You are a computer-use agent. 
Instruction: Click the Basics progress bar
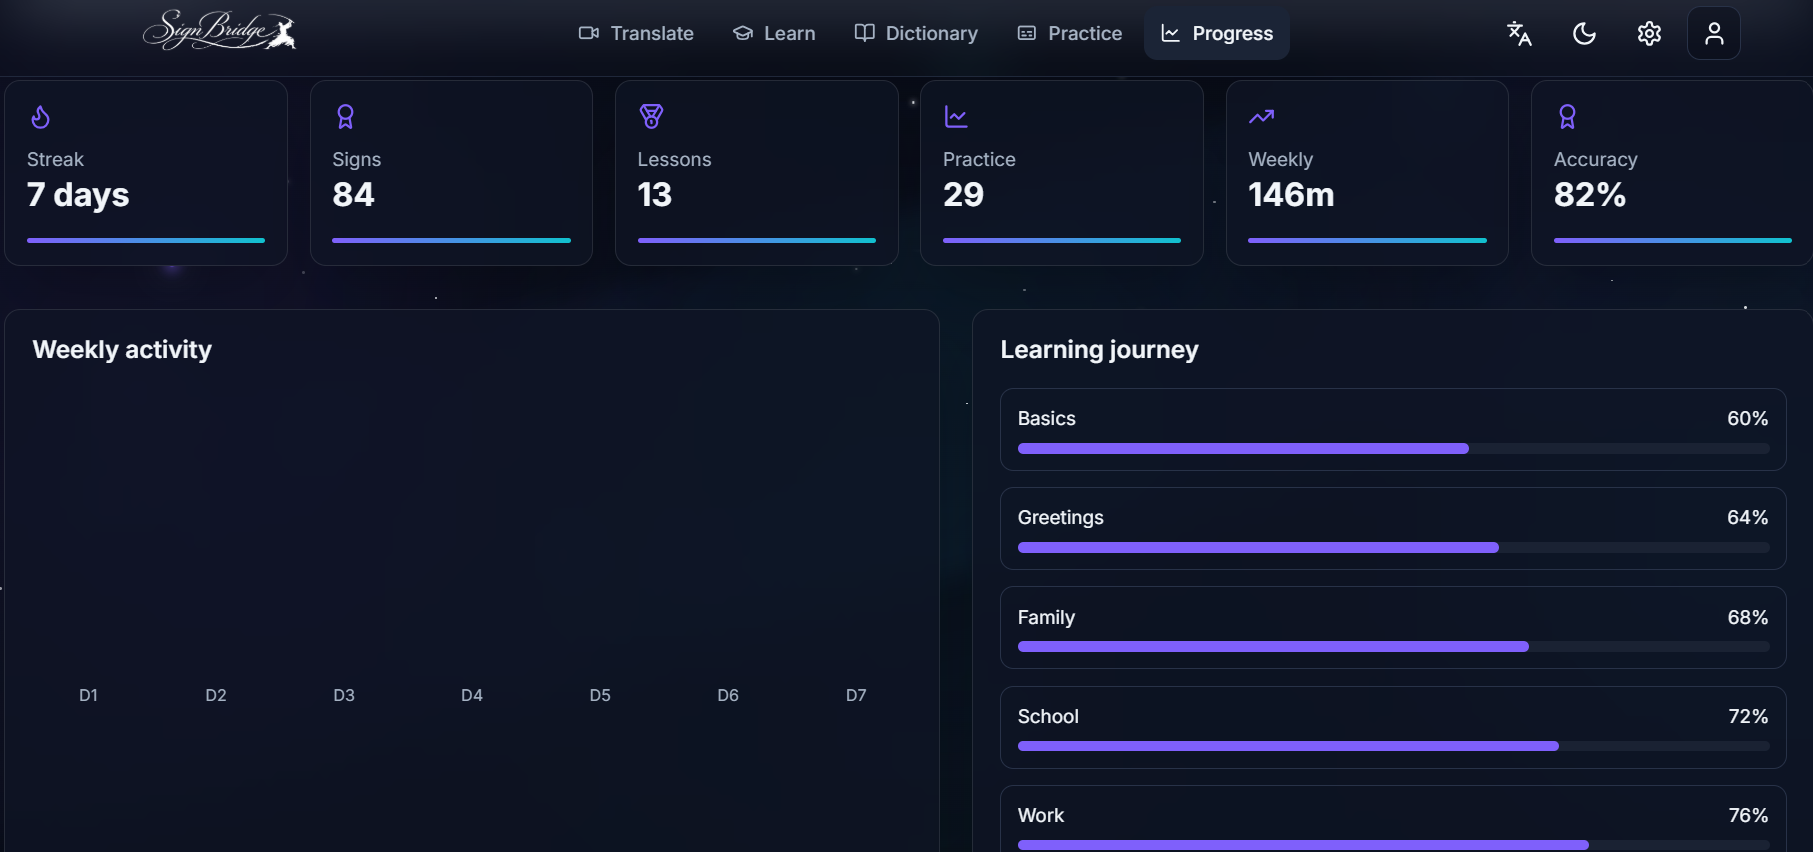point(1393,449)
